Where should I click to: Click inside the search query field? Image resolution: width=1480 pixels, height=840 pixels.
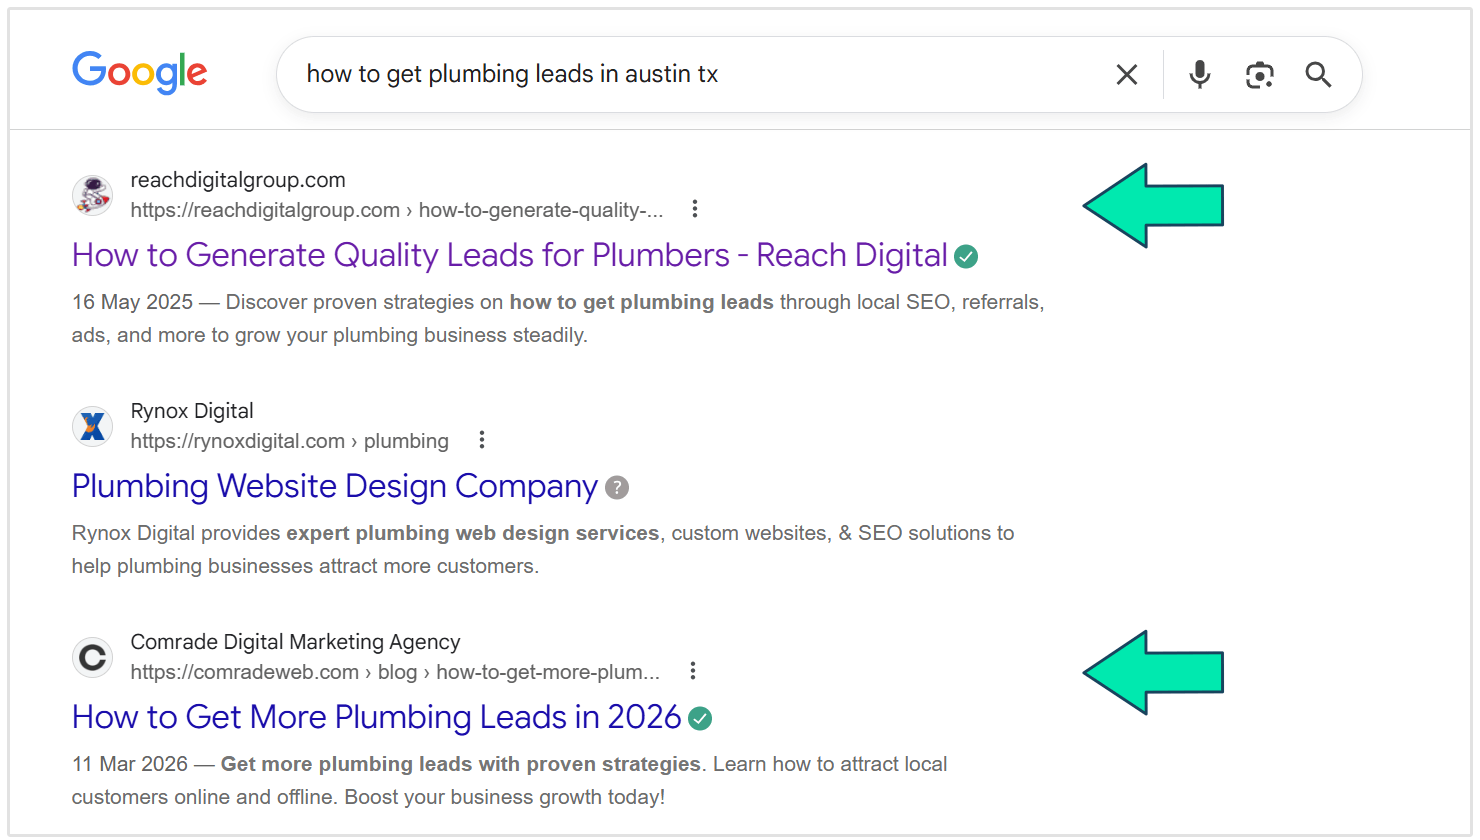pos(600,74)
